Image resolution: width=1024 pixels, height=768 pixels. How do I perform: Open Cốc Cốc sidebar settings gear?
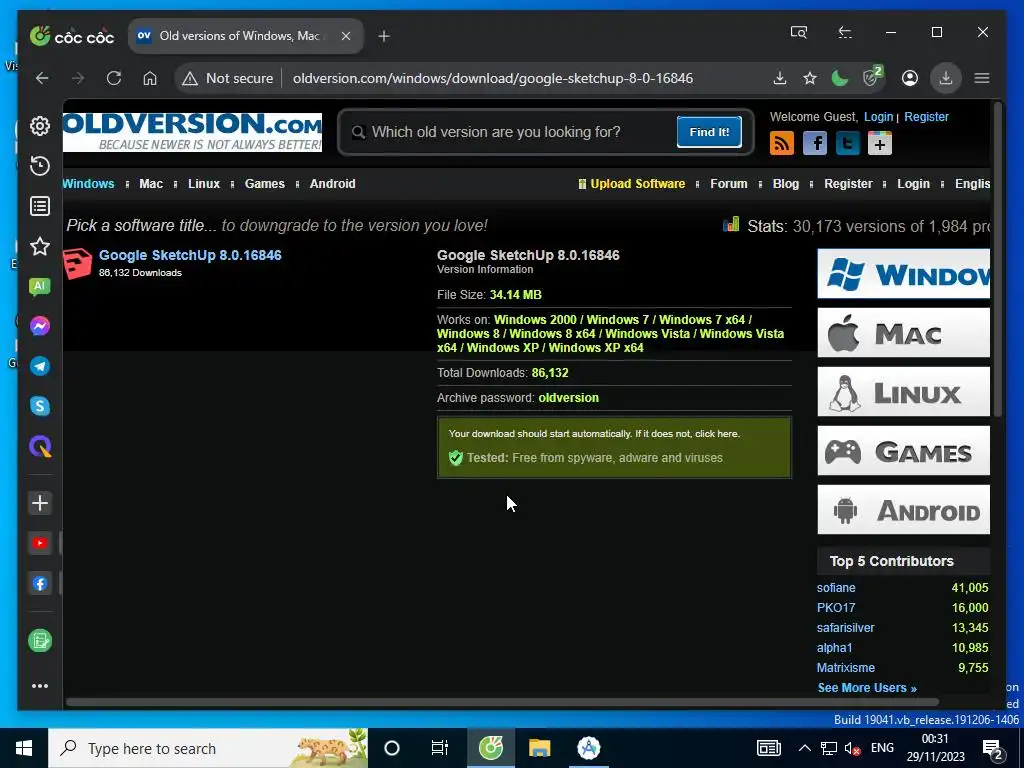point(40,126)
